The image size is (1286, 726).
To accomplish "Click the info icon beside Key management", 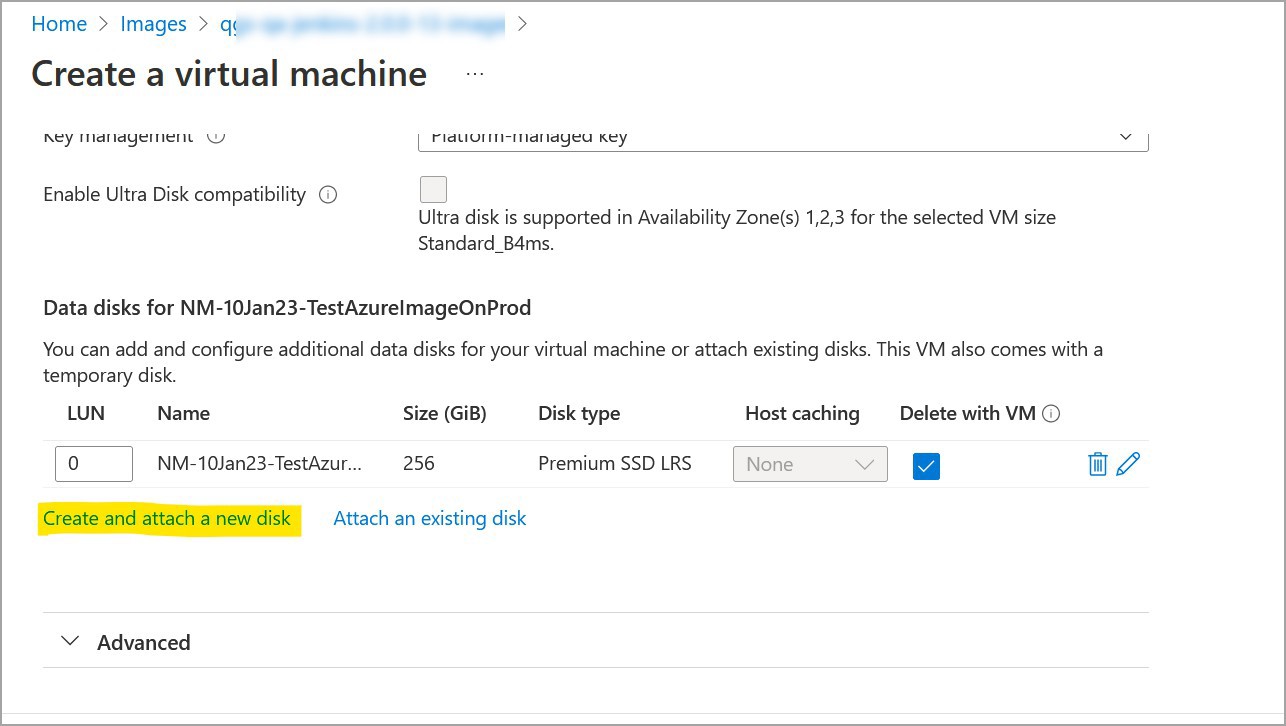I will 216,136.
